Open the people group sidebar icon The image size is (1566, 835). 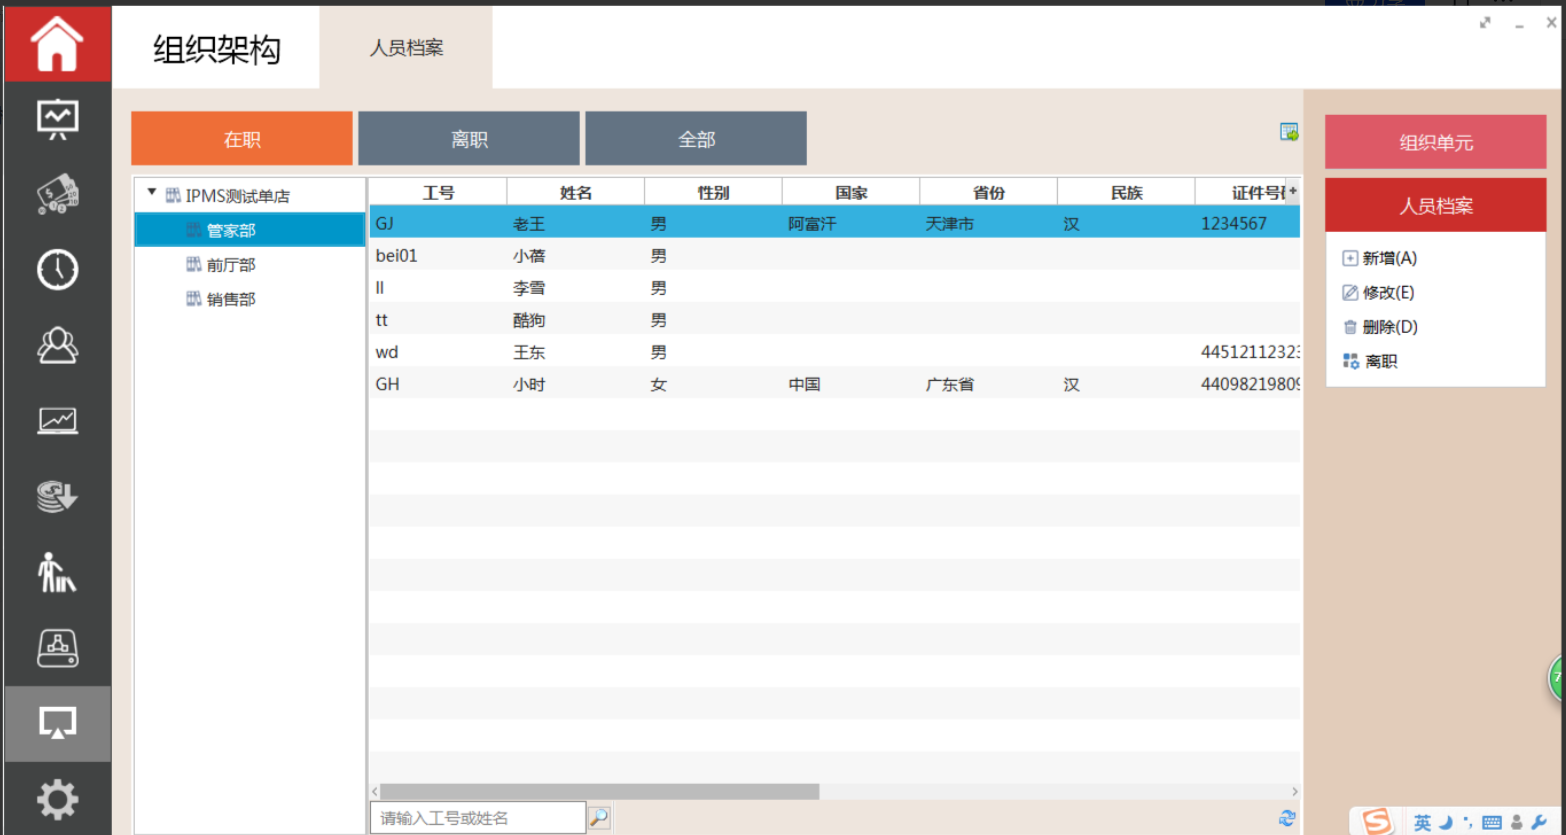point(57,345)
